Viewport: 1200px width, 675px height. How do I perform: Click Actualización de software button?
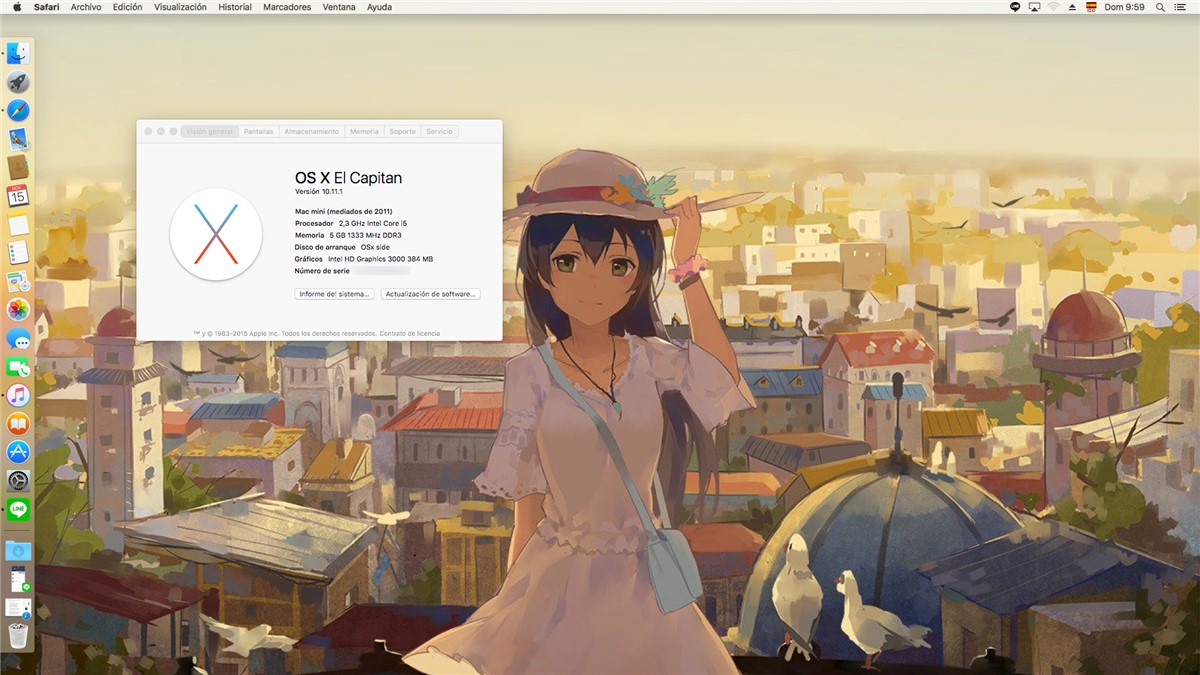(431, 294)
